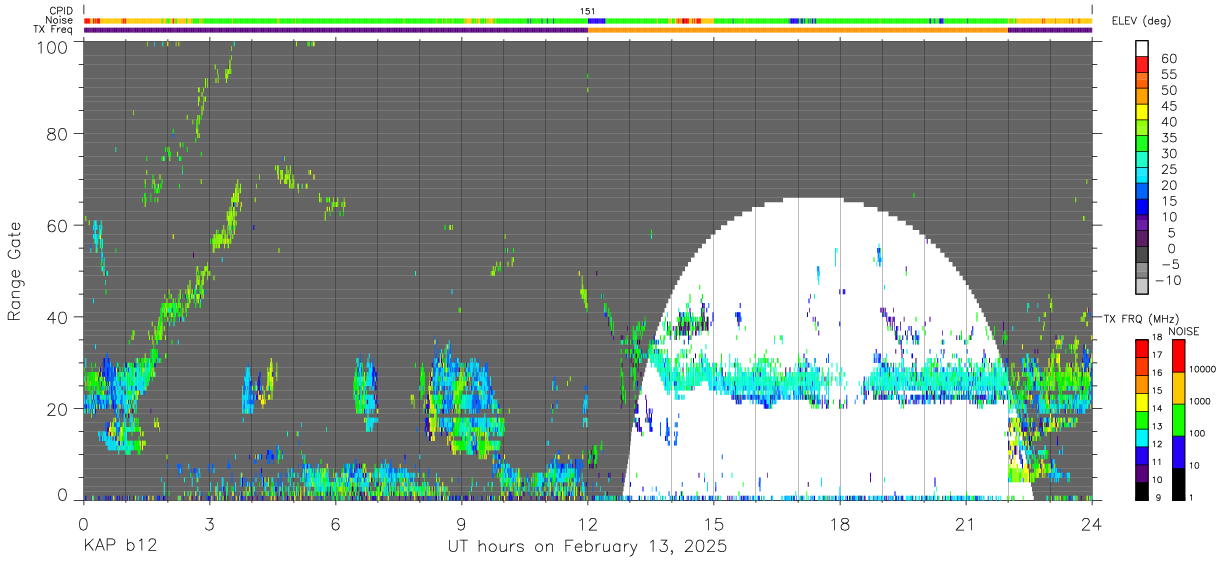Click the 80 tick on Range Gate axis
Viewport: 1228px width, 567px height.
pyautogui.click(x=58, y=133)
